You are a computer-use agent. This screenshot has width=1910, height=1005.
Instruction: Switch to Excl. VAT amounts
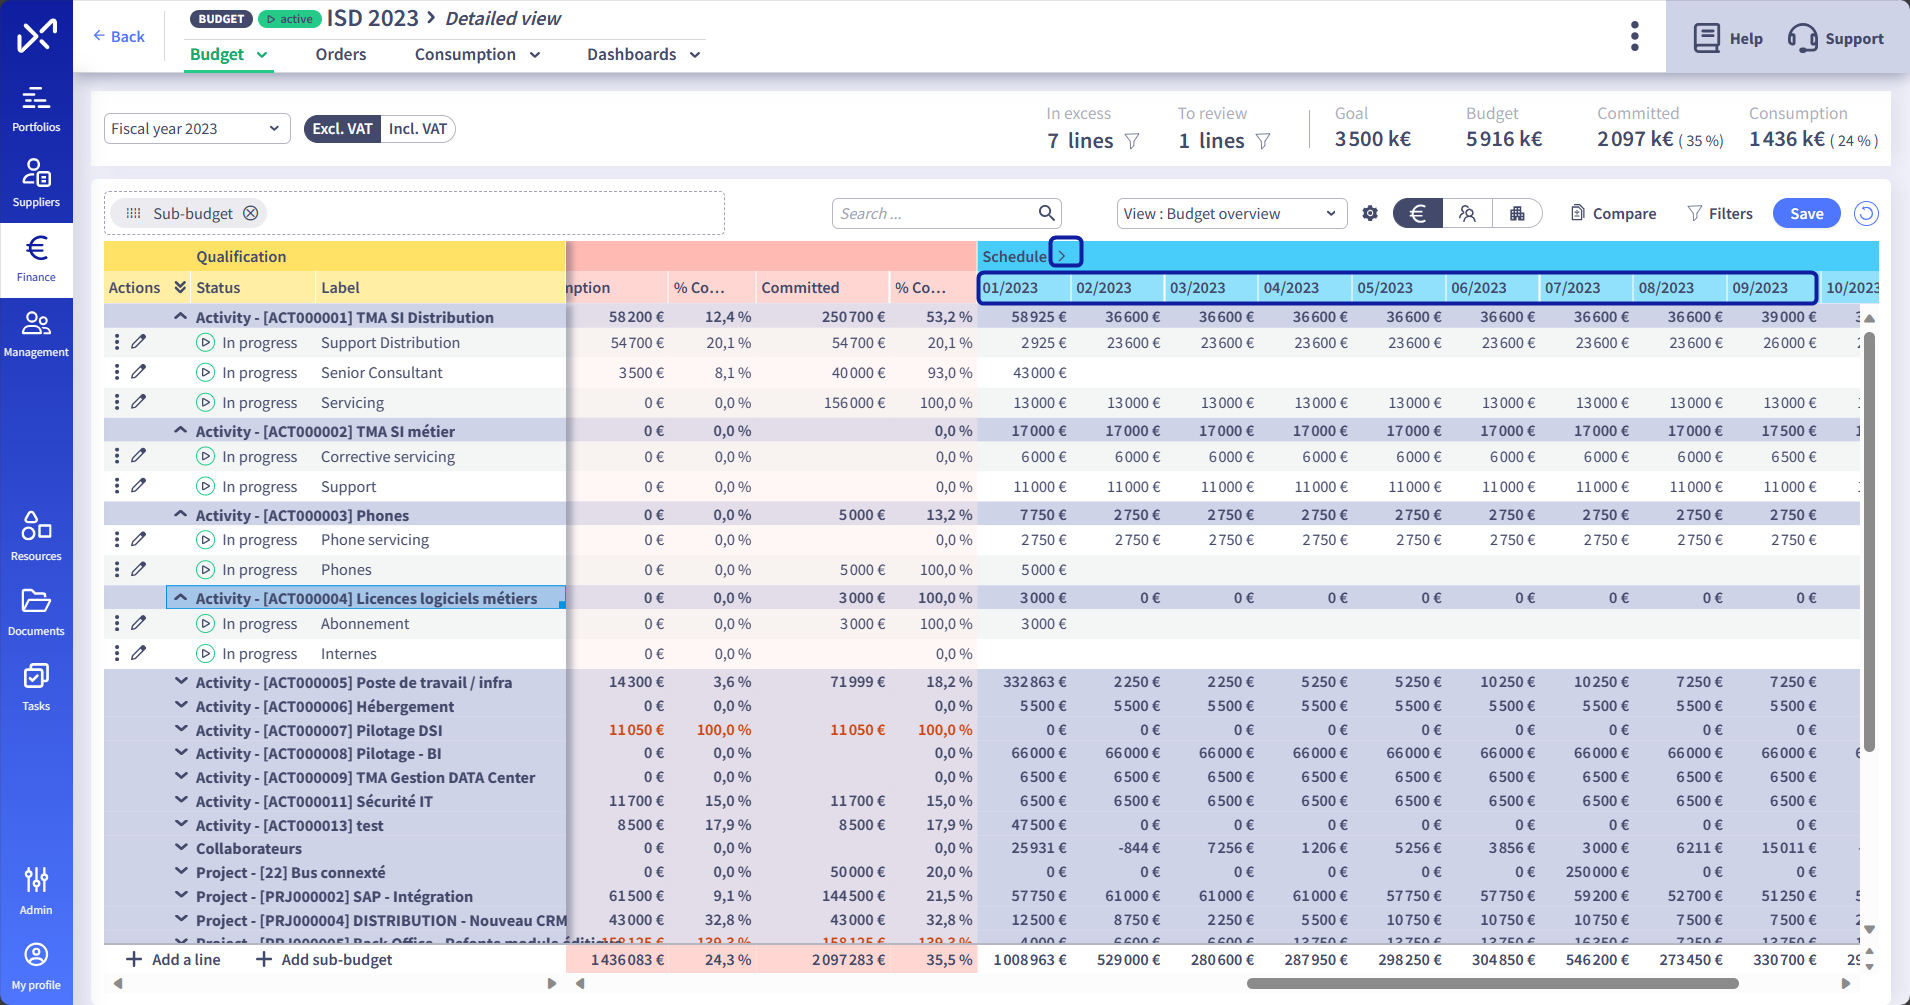point(342,129)
